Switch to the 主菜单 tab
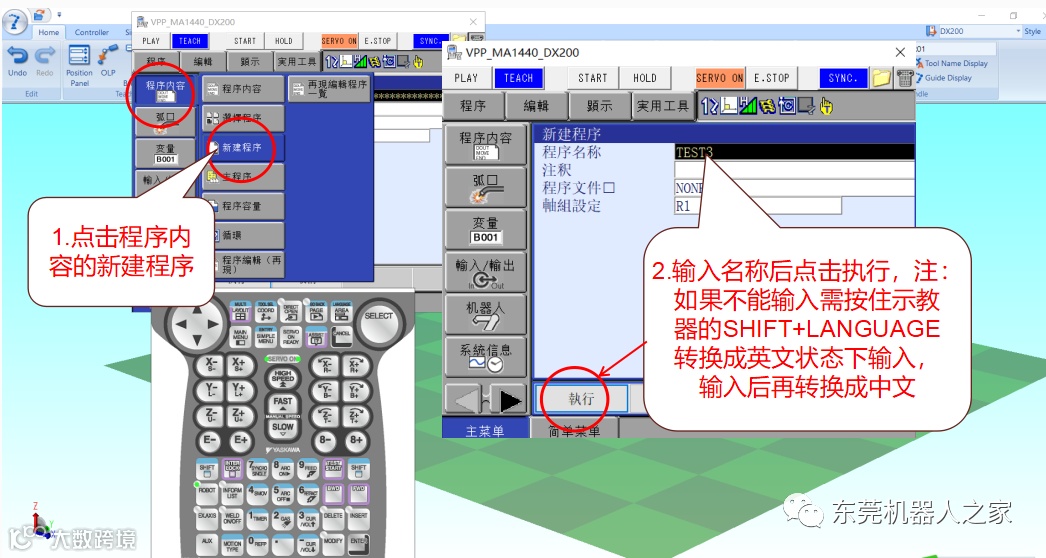Viewport: 1046px width, 558px height. (485, 431)
